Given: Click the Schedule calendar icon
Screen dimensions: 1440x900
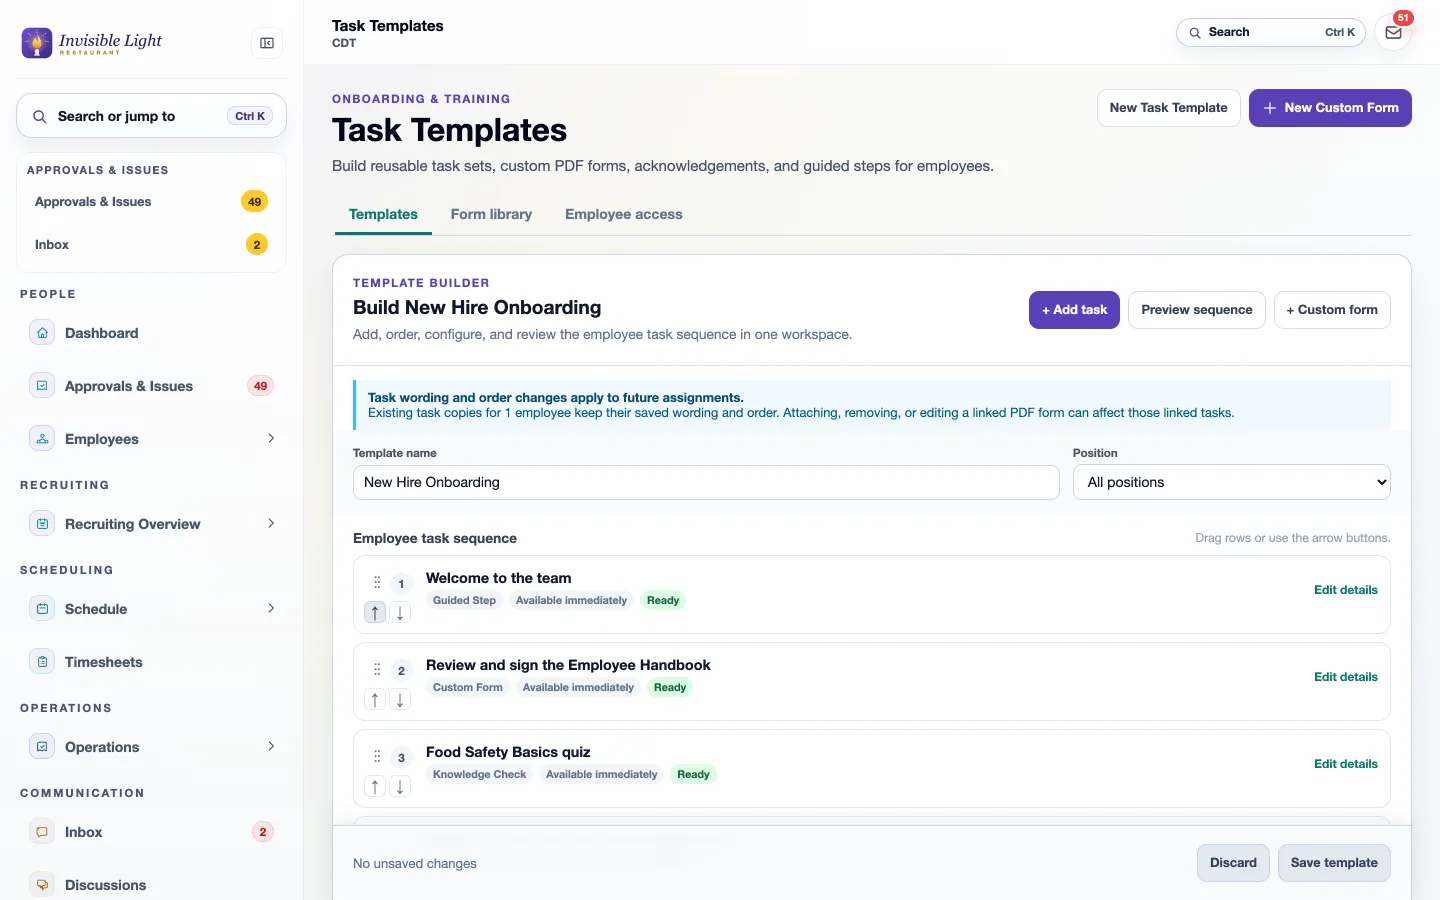Looking at the screenshot, I should pyautogui.click(x=42, y=609).
